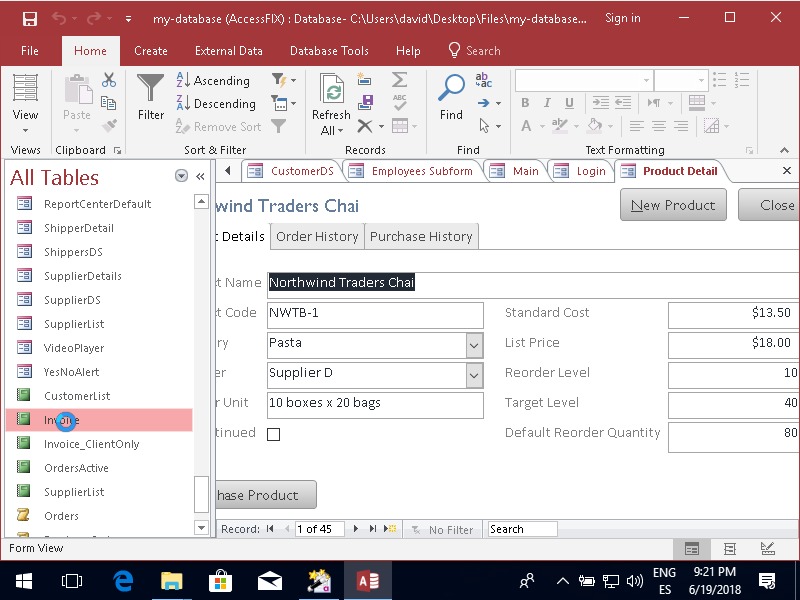Click the Totals sigma icon
Viewport: 800px width, 600px height.
point(399,80)
